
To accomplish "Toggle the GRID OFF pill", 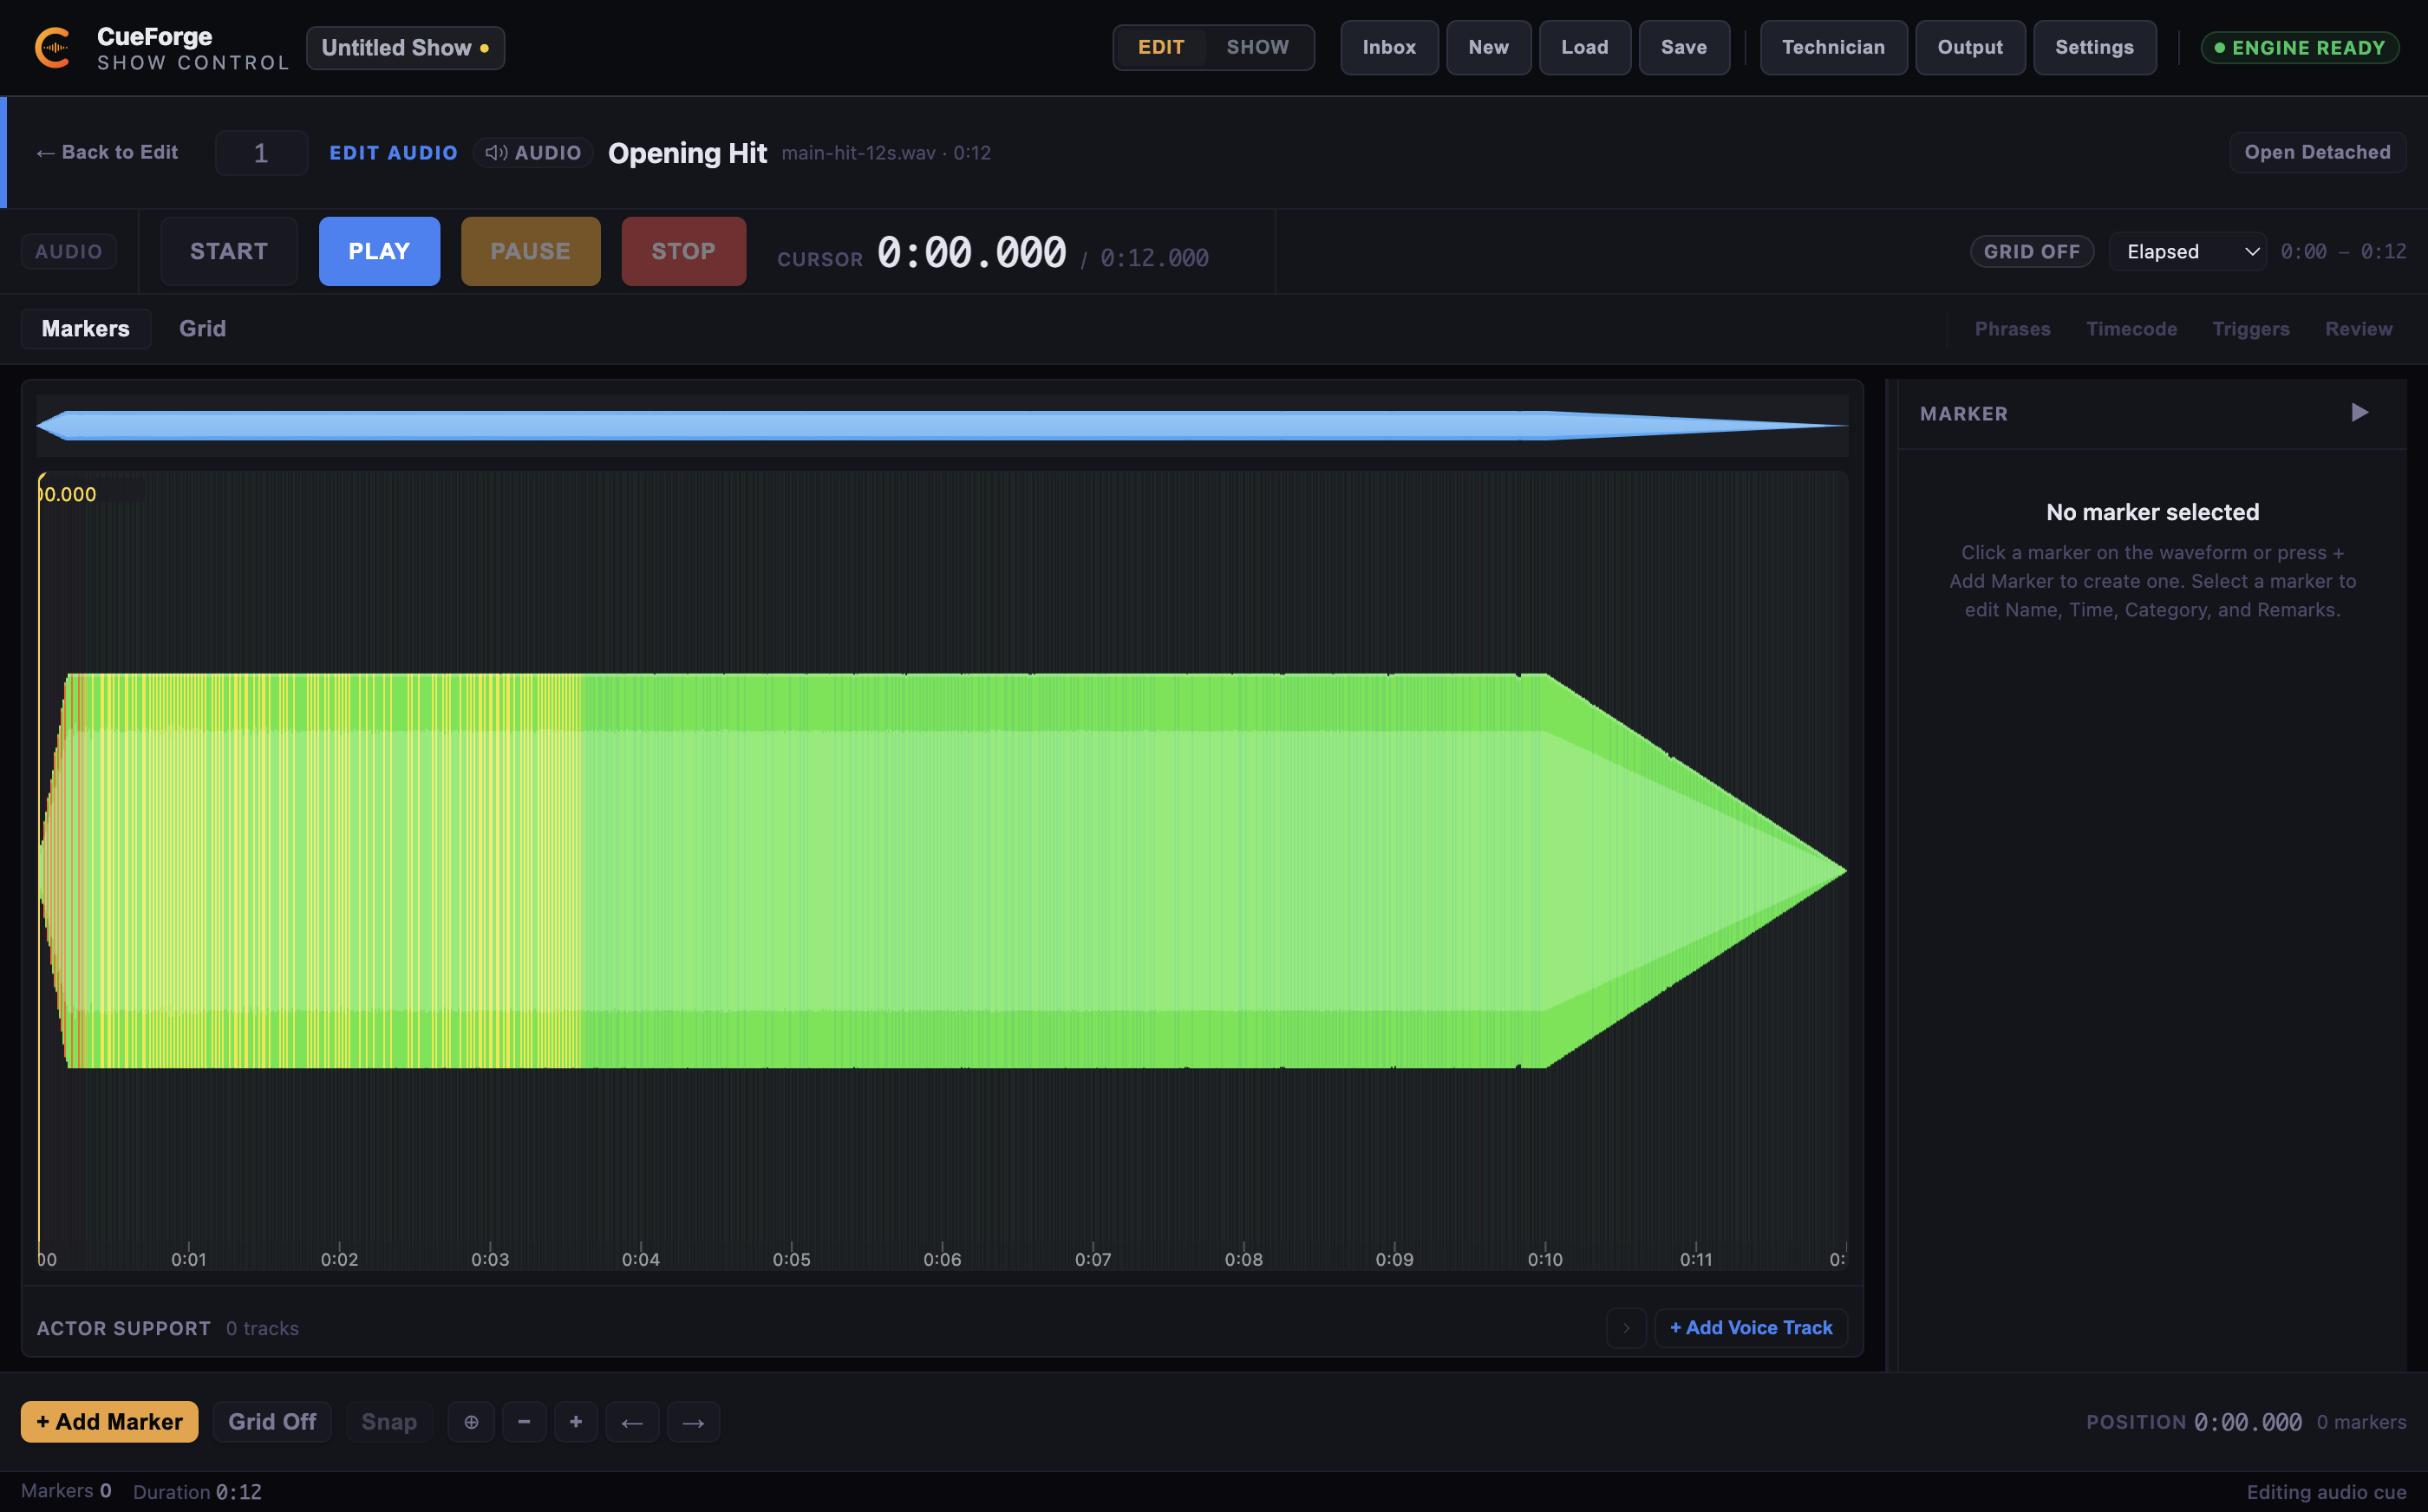I will [2031, 251].
